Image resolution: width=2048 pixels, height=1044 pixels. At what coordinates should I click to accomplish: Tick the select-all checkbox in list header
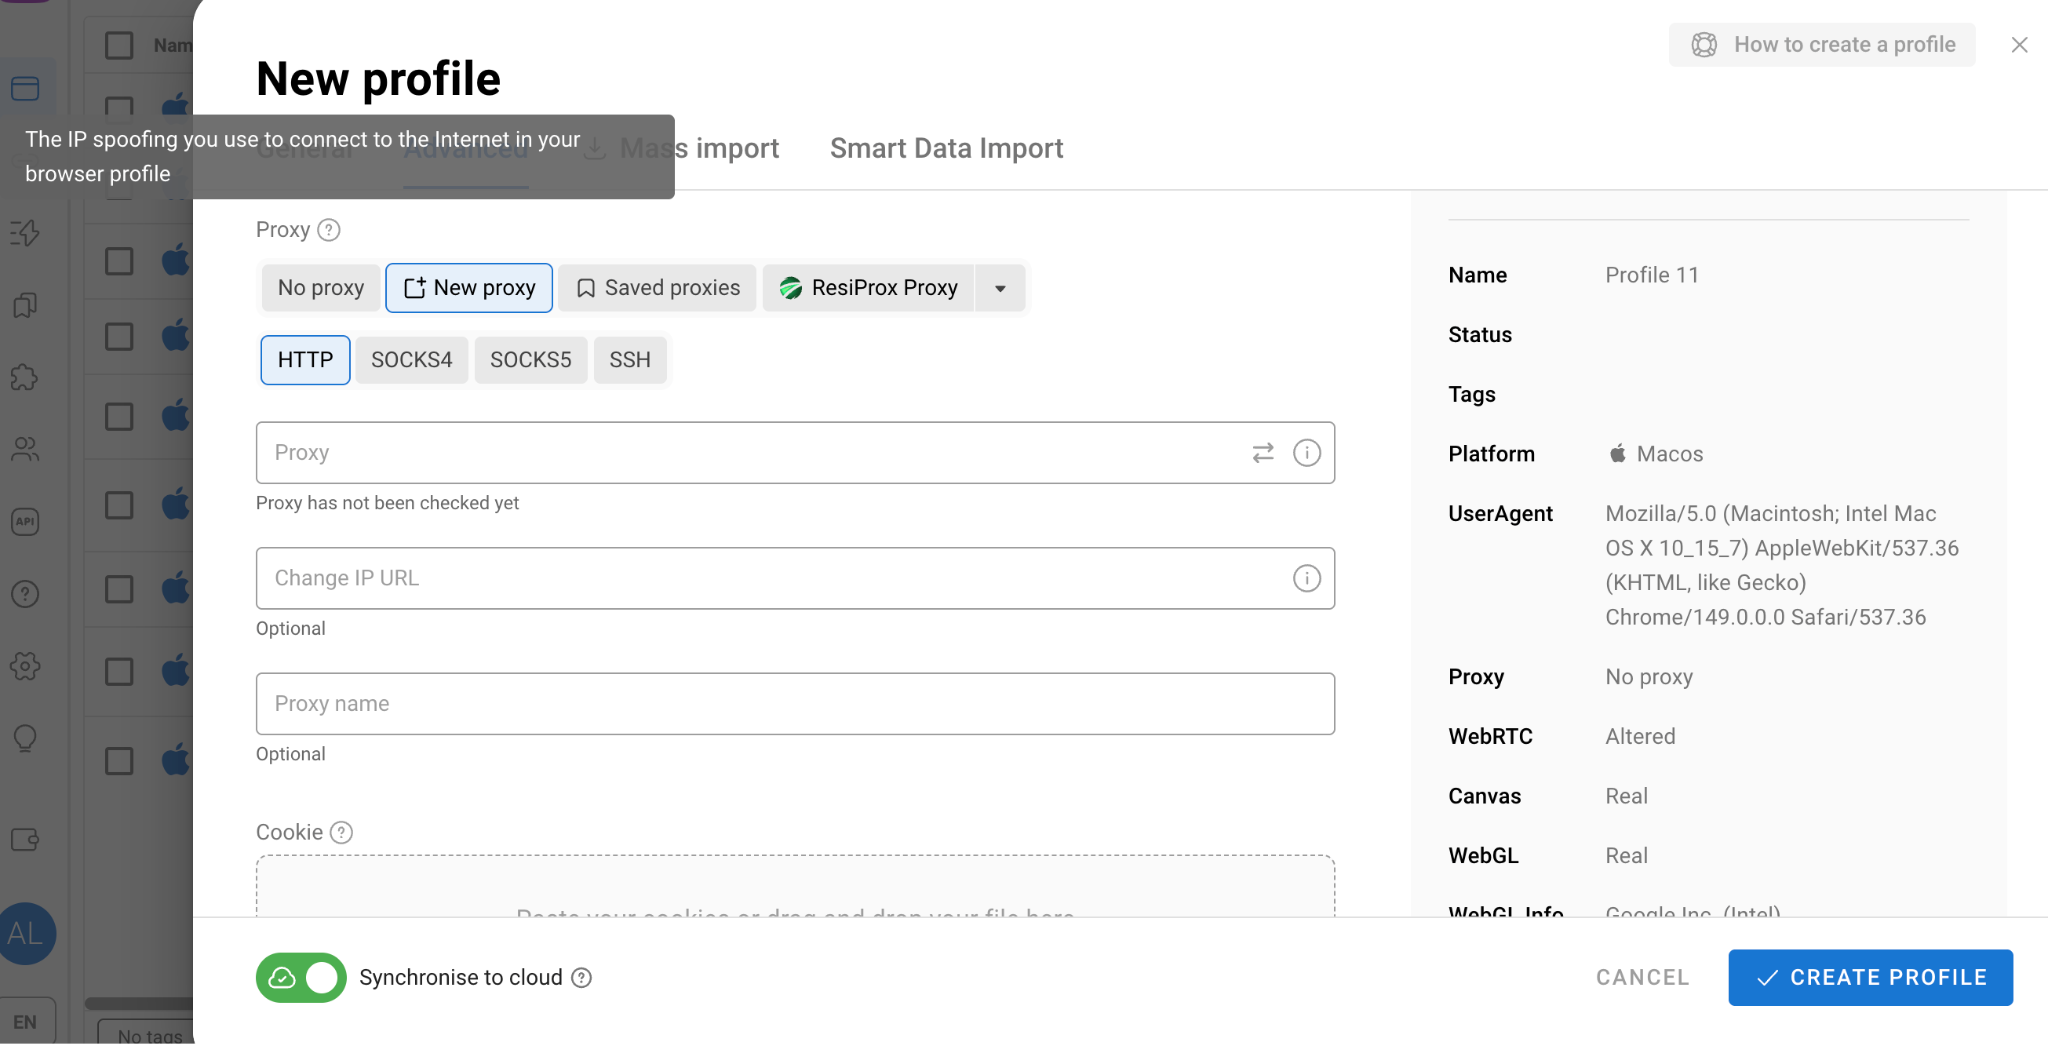(119, 45)
